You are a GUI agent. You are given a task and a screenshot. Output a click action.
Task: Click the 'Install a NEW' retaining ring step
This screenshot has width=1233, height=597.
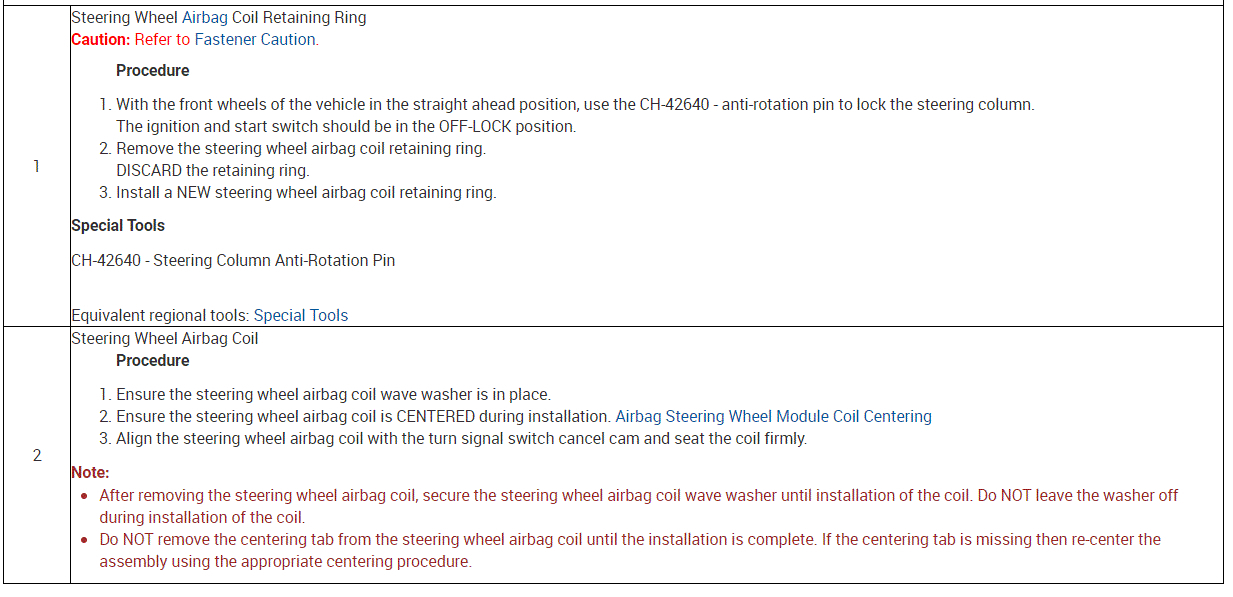305,192
